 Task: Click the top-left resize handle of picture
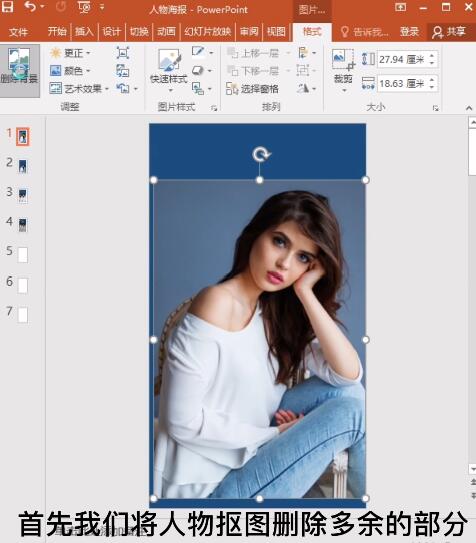pyautogui.click(x=154, y=180)
